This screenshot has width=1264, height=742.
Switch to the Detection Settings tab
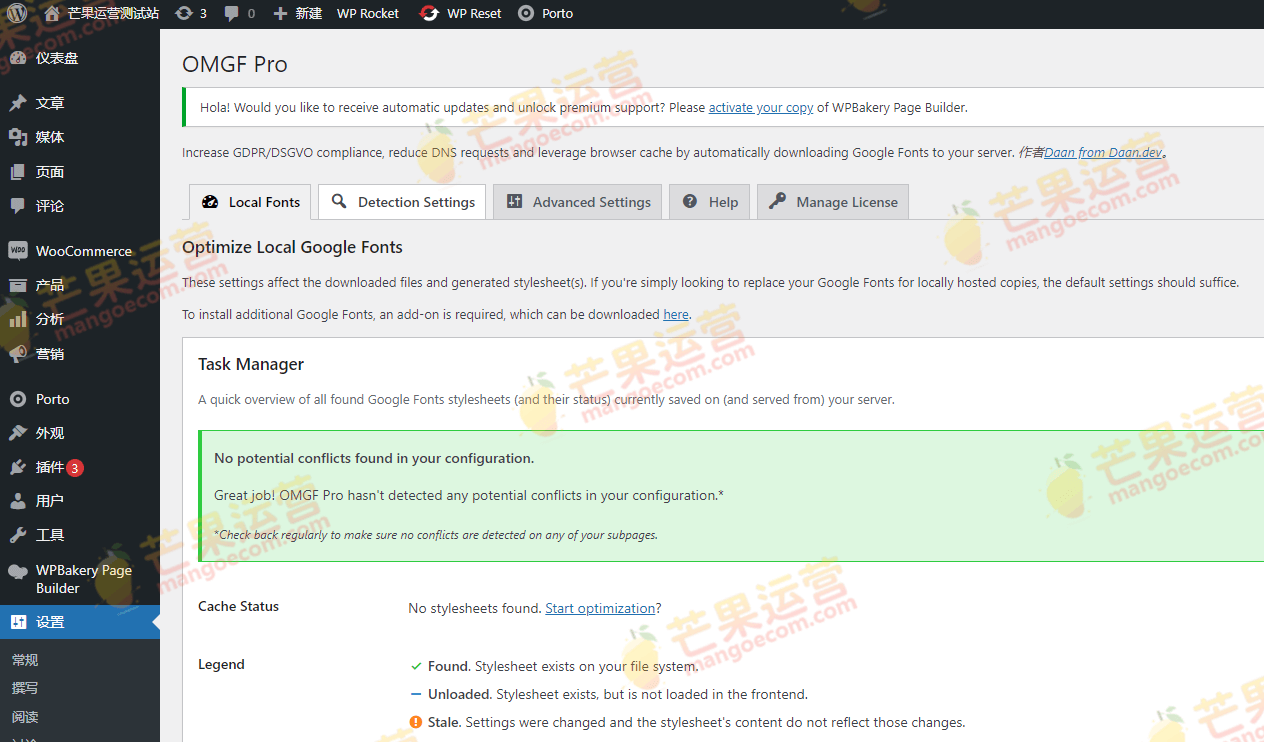click(402, 202)
